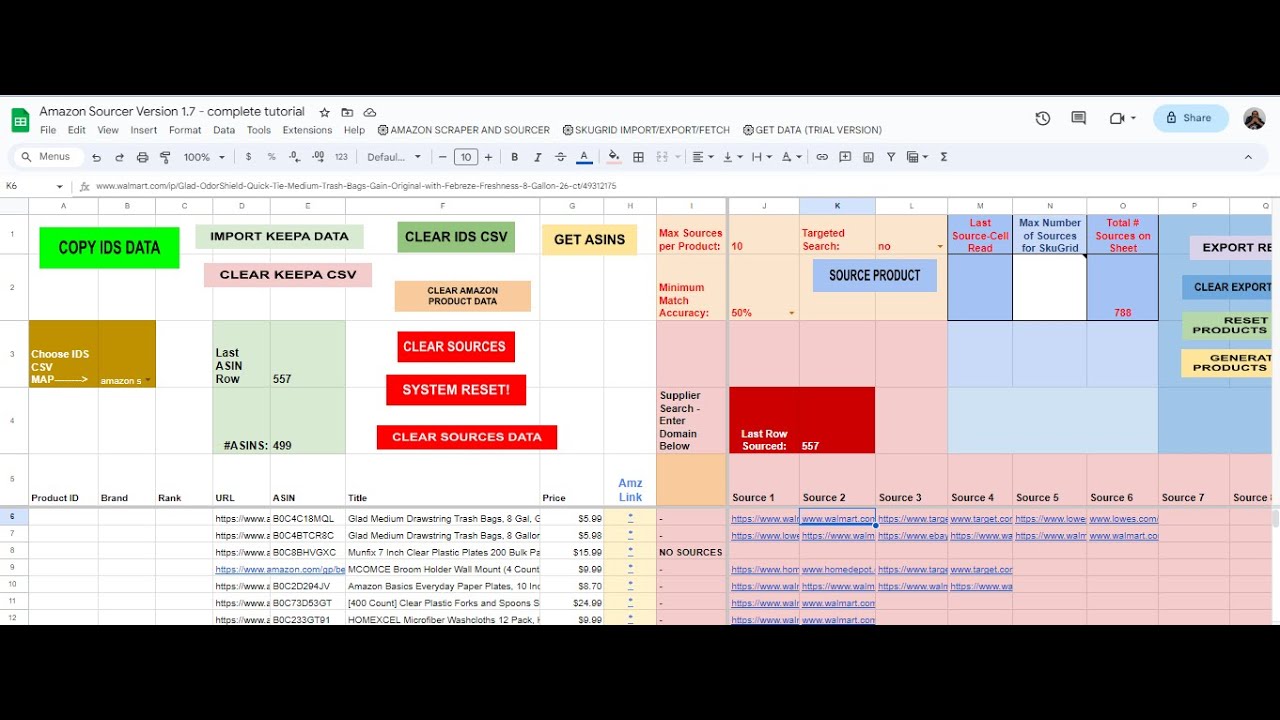
Task: Open the text color picker
Action: 584,157
